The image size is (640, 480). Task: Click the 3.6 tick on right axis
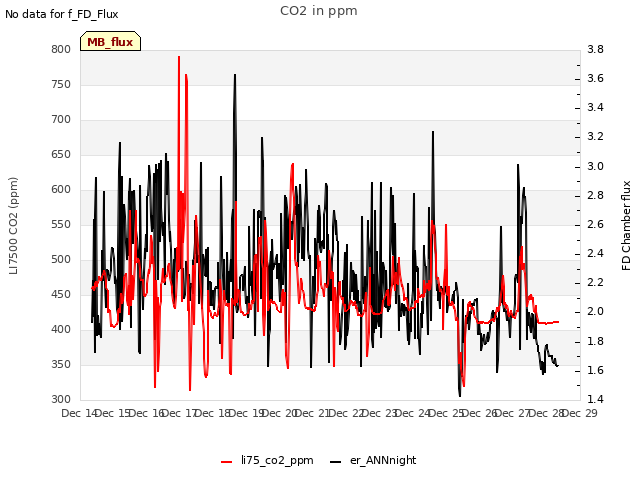coord(596,78)
